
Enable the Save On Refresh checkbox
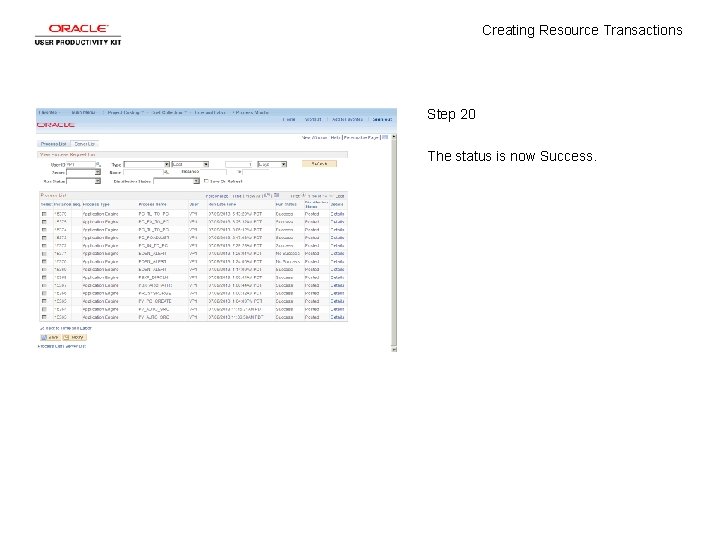(206, 181)
